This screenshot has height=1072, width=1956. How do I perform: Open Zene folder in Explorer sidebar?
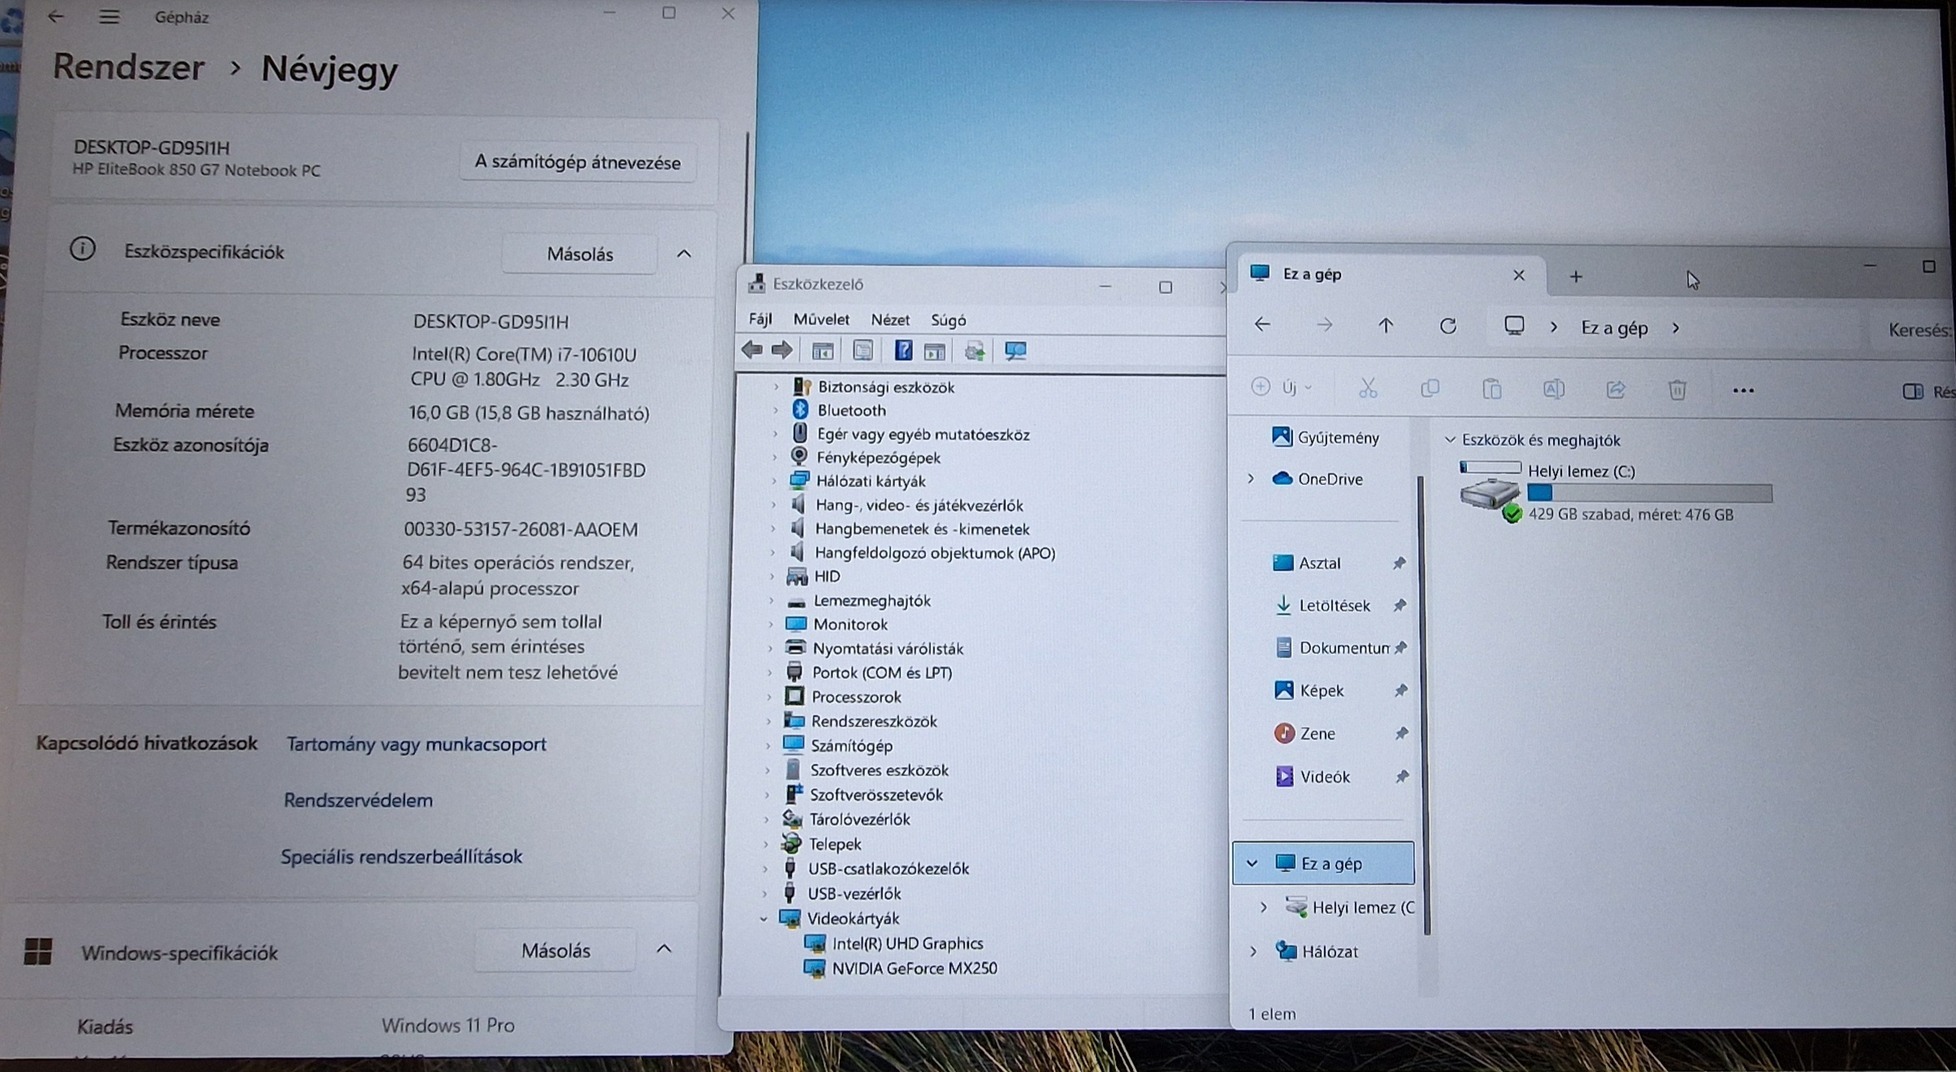click(1305, 733)
